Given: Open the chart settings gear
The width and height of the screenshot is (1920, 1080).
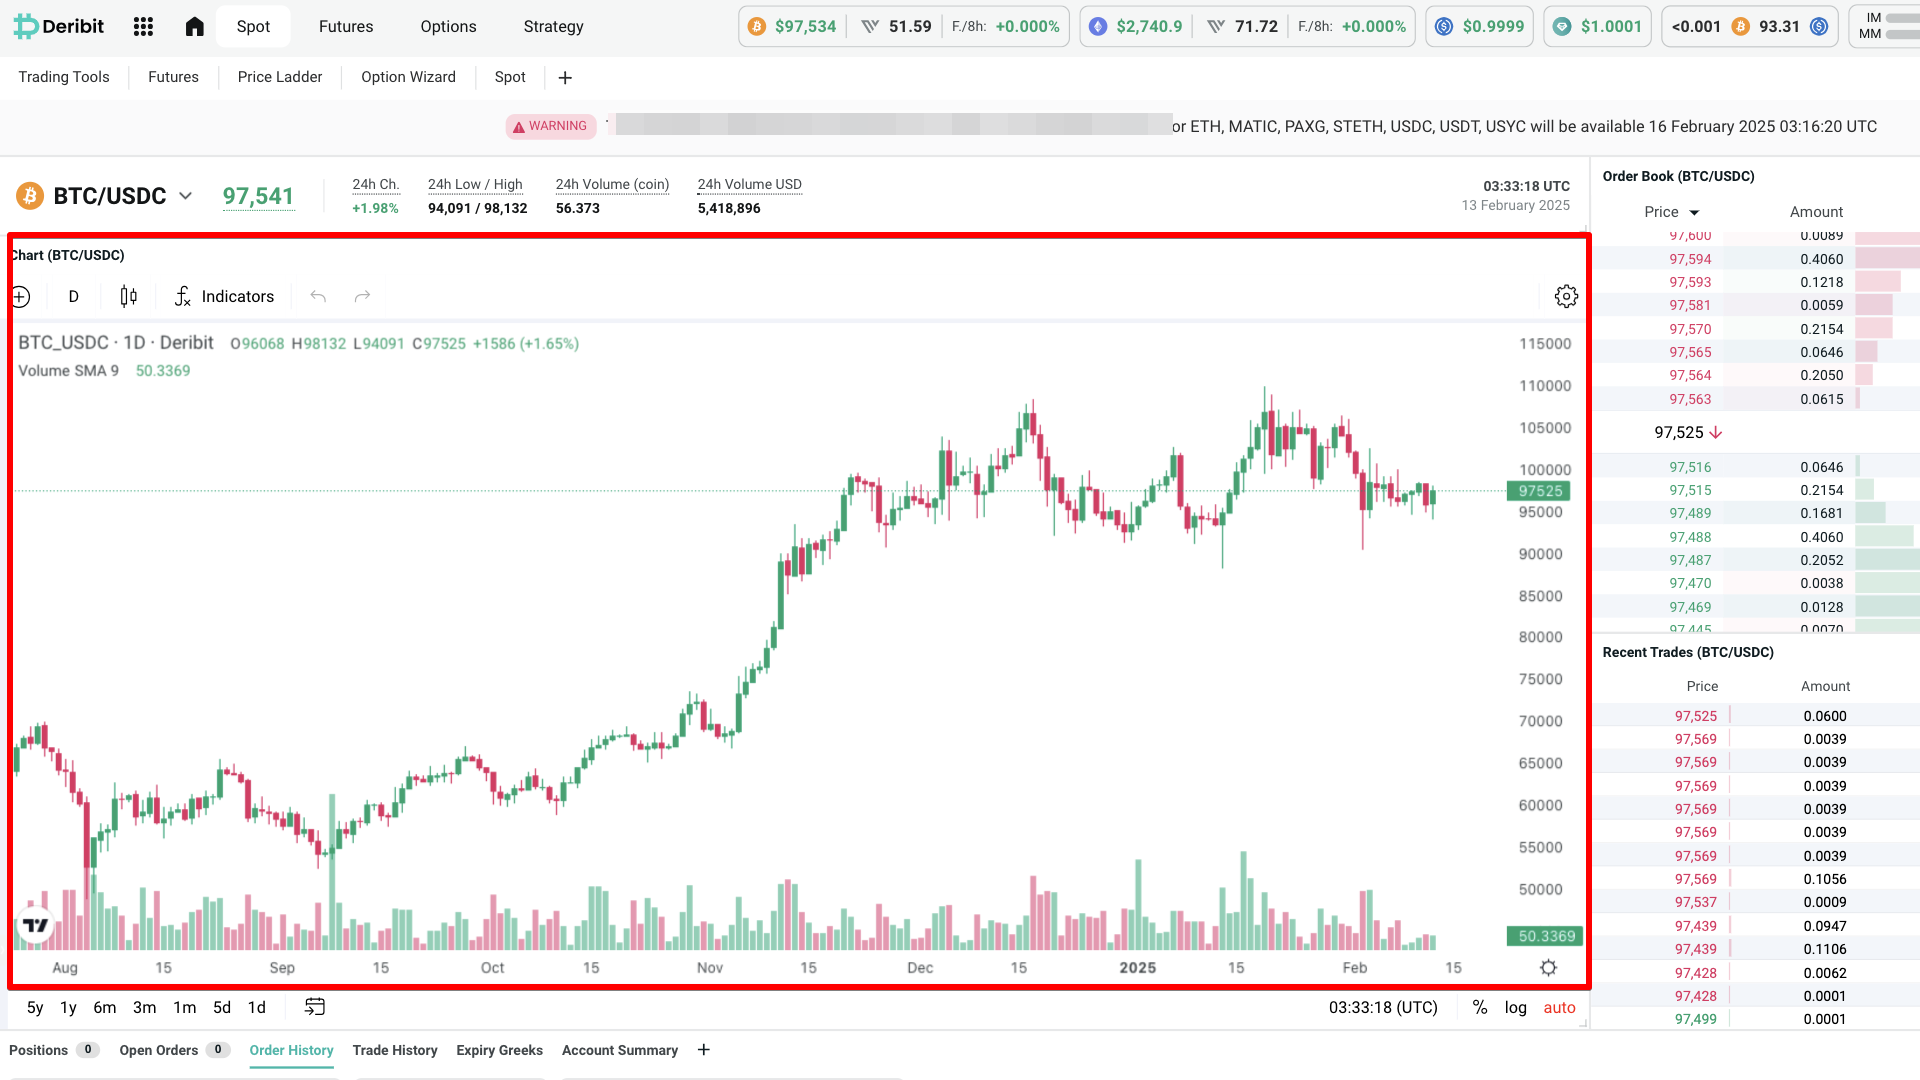Looking at the screenshot, I should [1566, 296].
